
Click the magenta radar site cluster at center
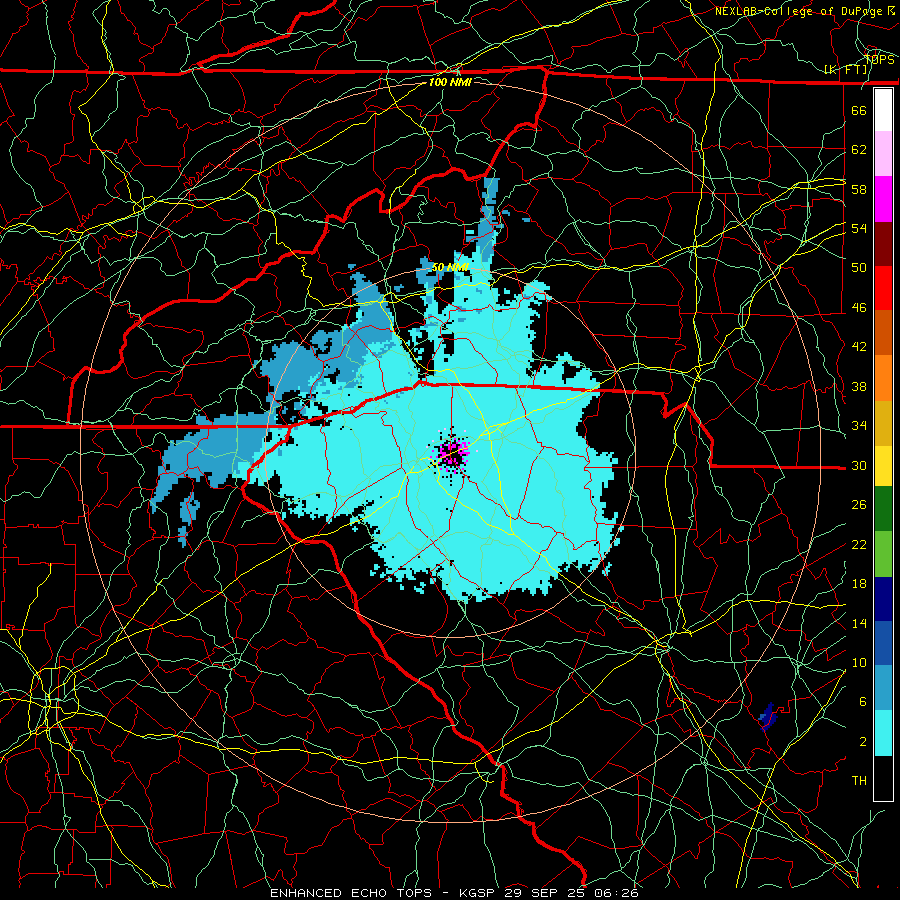[452, 453]
